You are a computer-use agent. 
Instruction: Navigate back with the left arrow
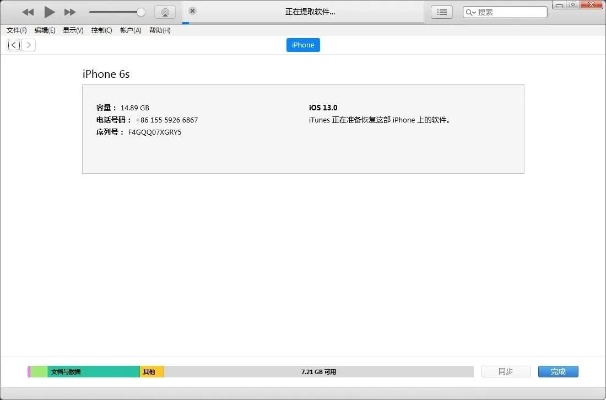coord(13,45)
